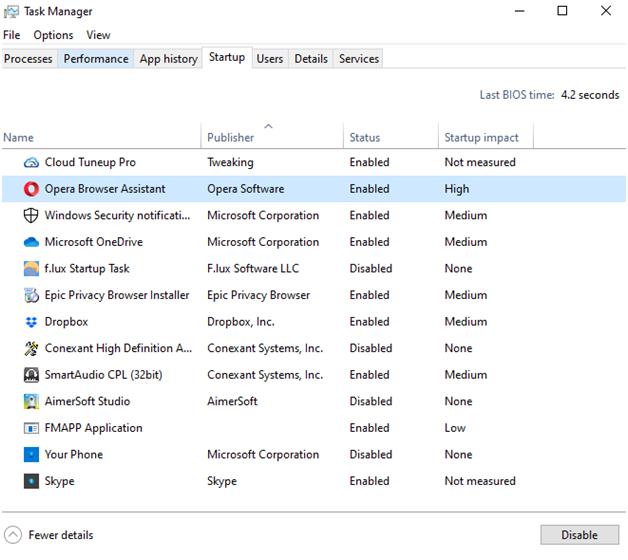Click the Cloud Tuneup Pro icon
Screen dimensions: 628x560
point(30,162)
